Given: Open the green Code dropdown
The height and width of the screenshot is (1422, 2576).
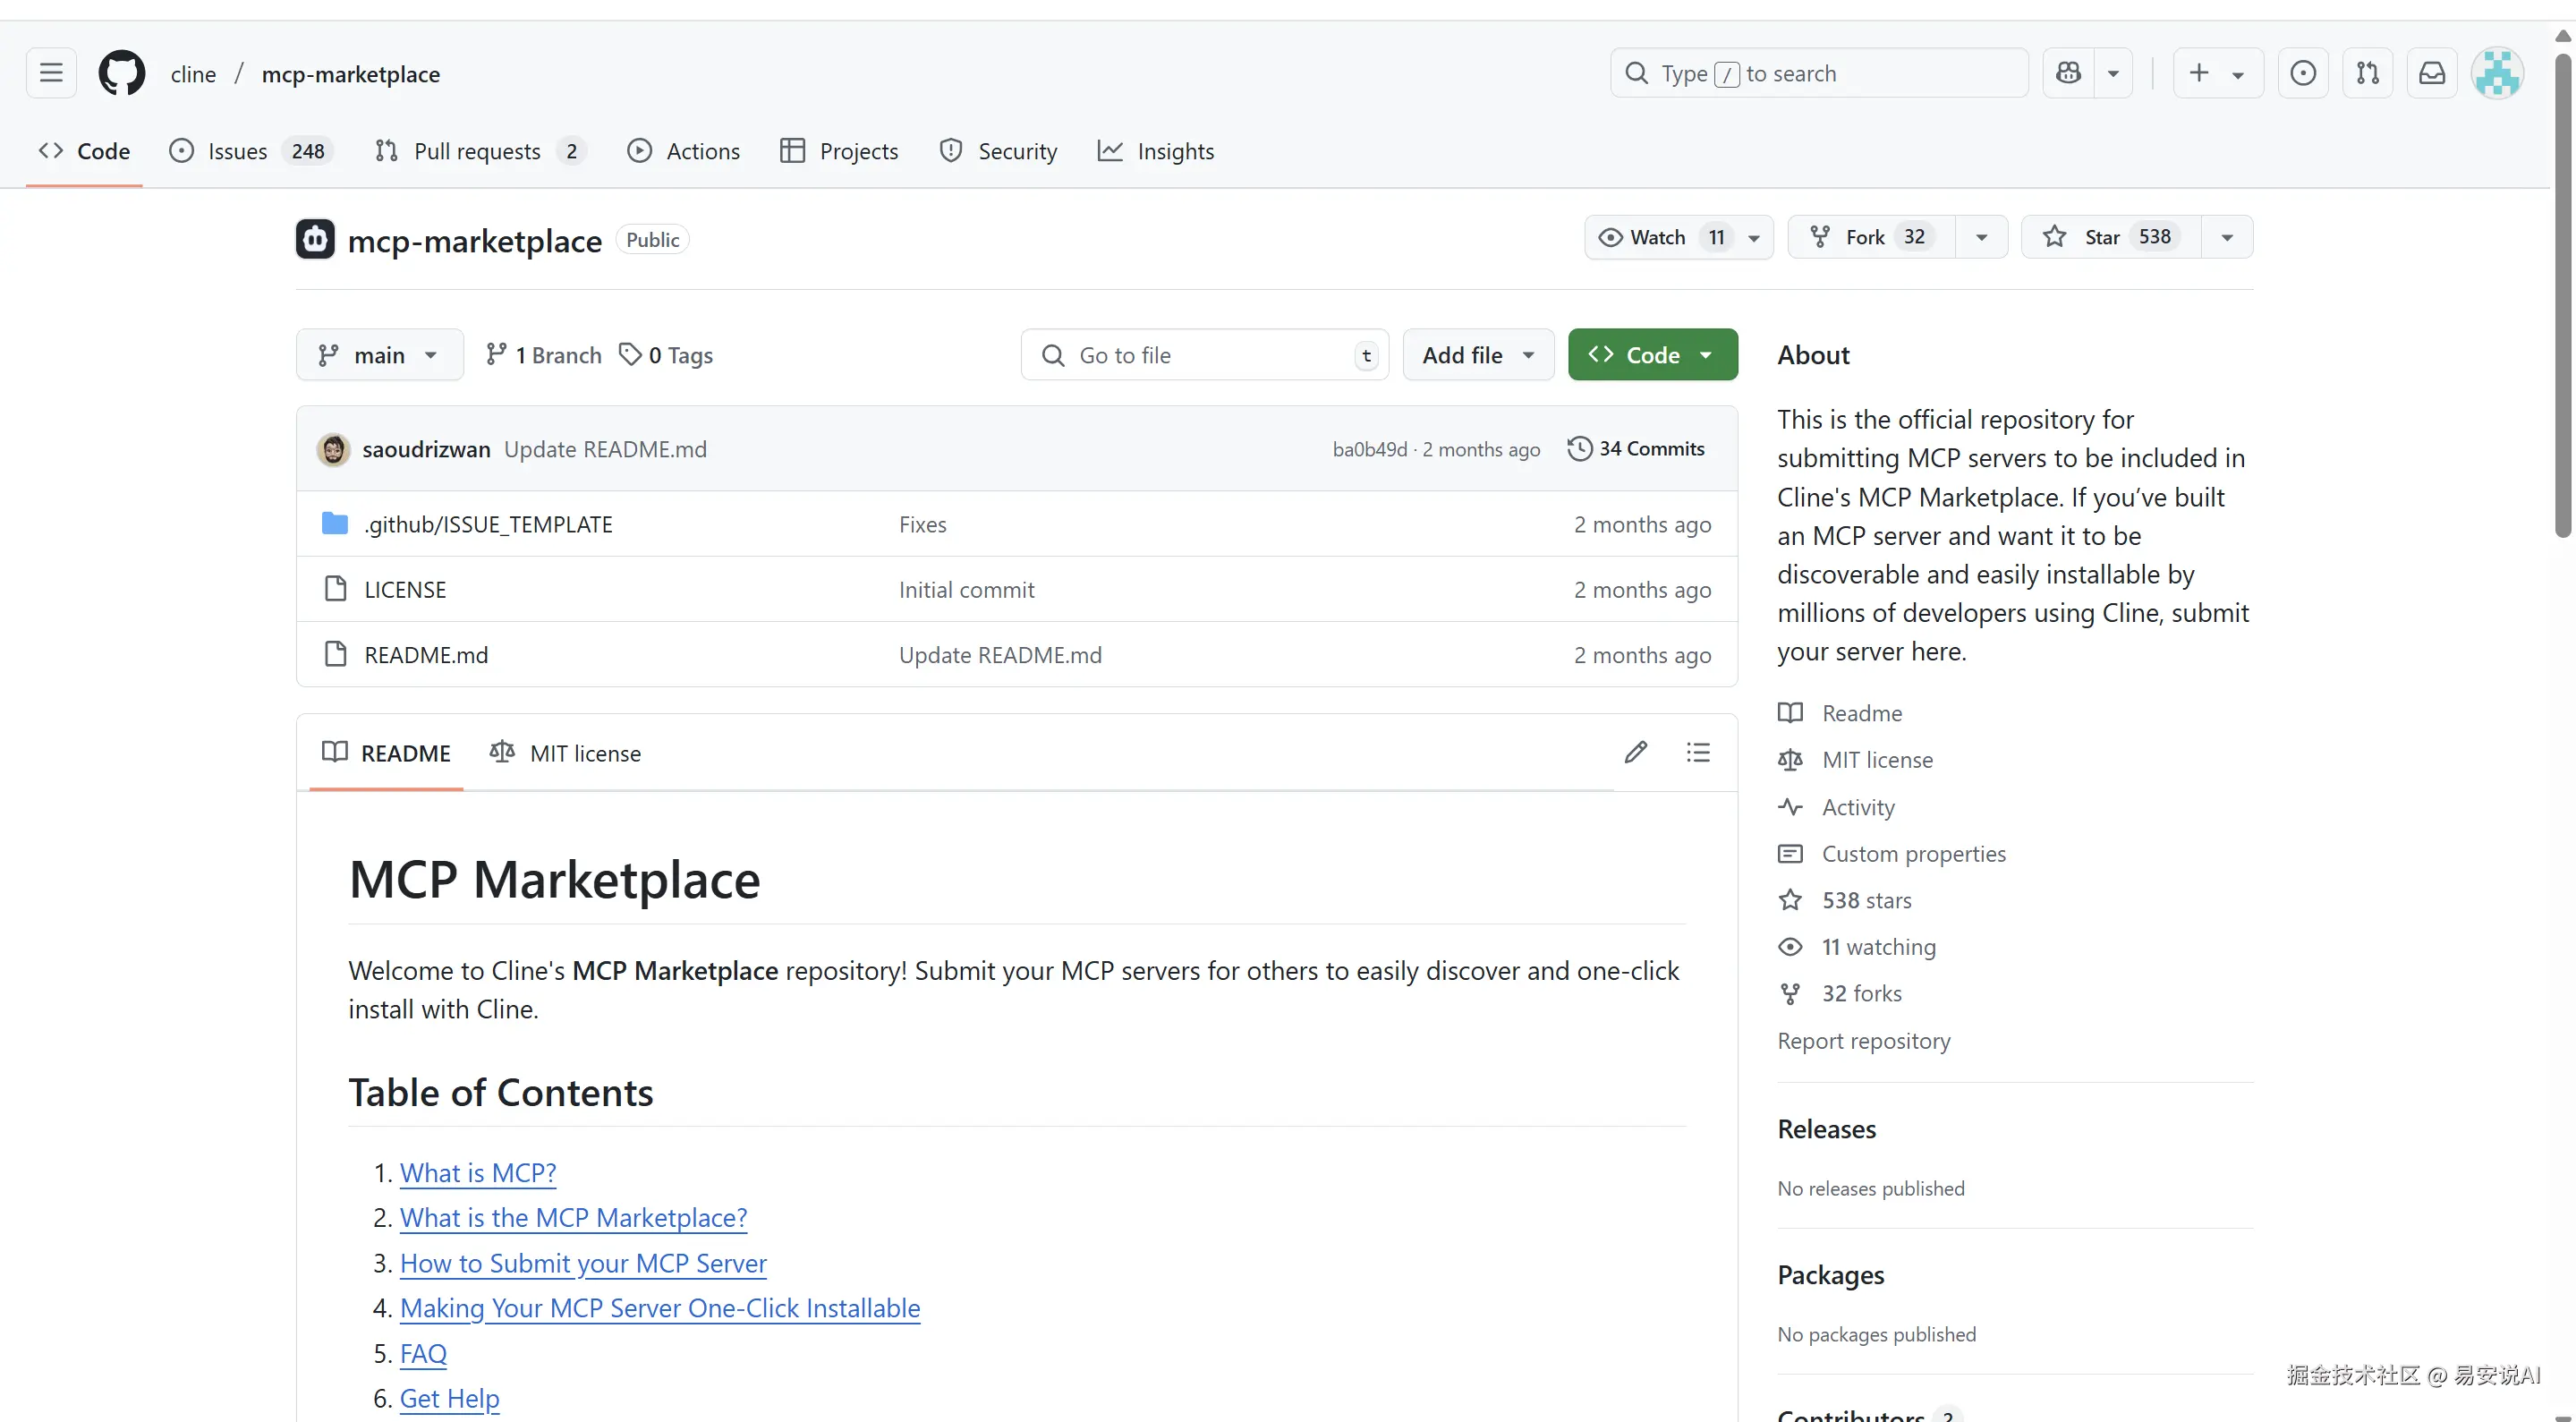Looking at the screenshot, I should pyautogui.click(x=1652, y=355).
